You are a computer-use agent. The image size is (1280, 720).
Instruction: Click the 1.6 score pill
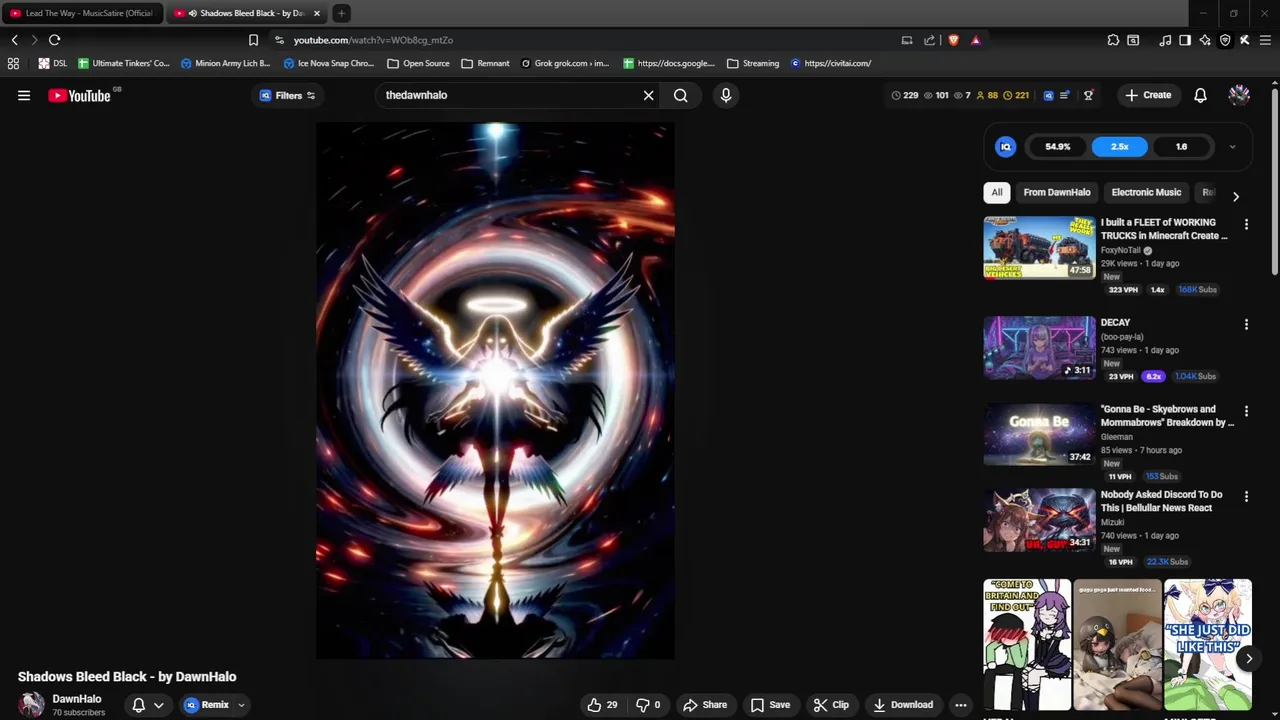coord(1181,147)
